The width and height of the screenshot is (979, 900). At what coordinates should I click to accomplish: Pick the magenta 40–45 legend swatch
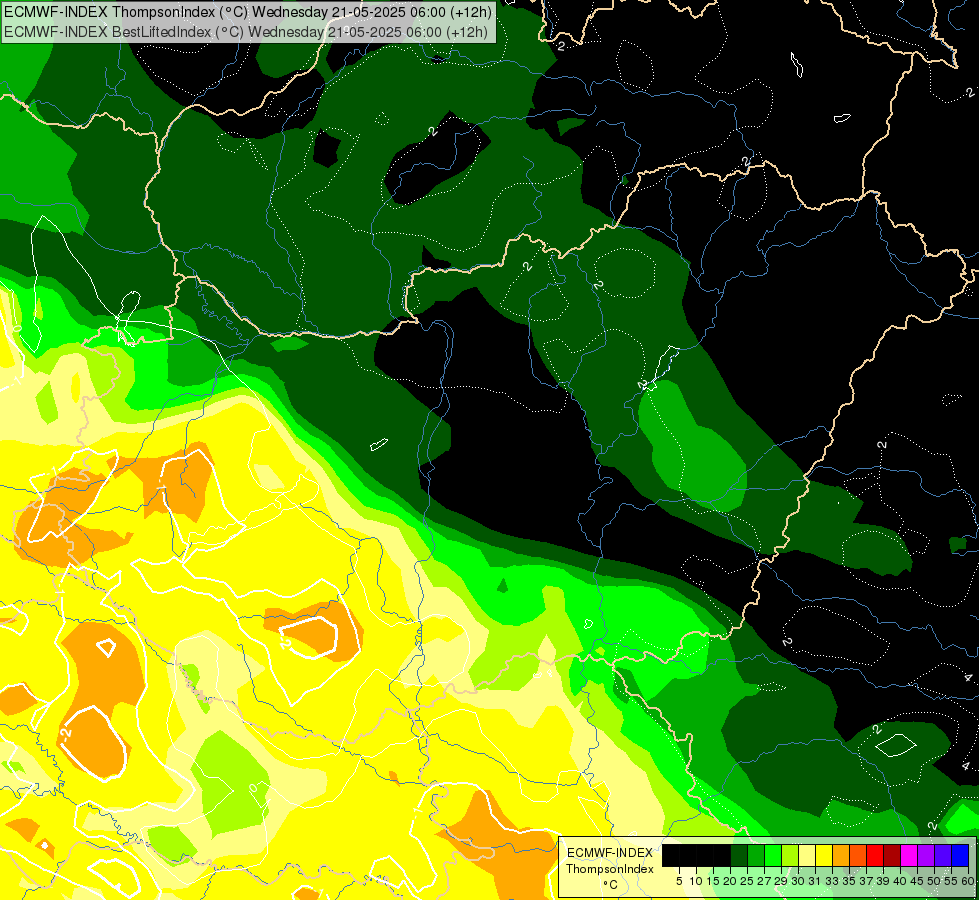point(909,856)
